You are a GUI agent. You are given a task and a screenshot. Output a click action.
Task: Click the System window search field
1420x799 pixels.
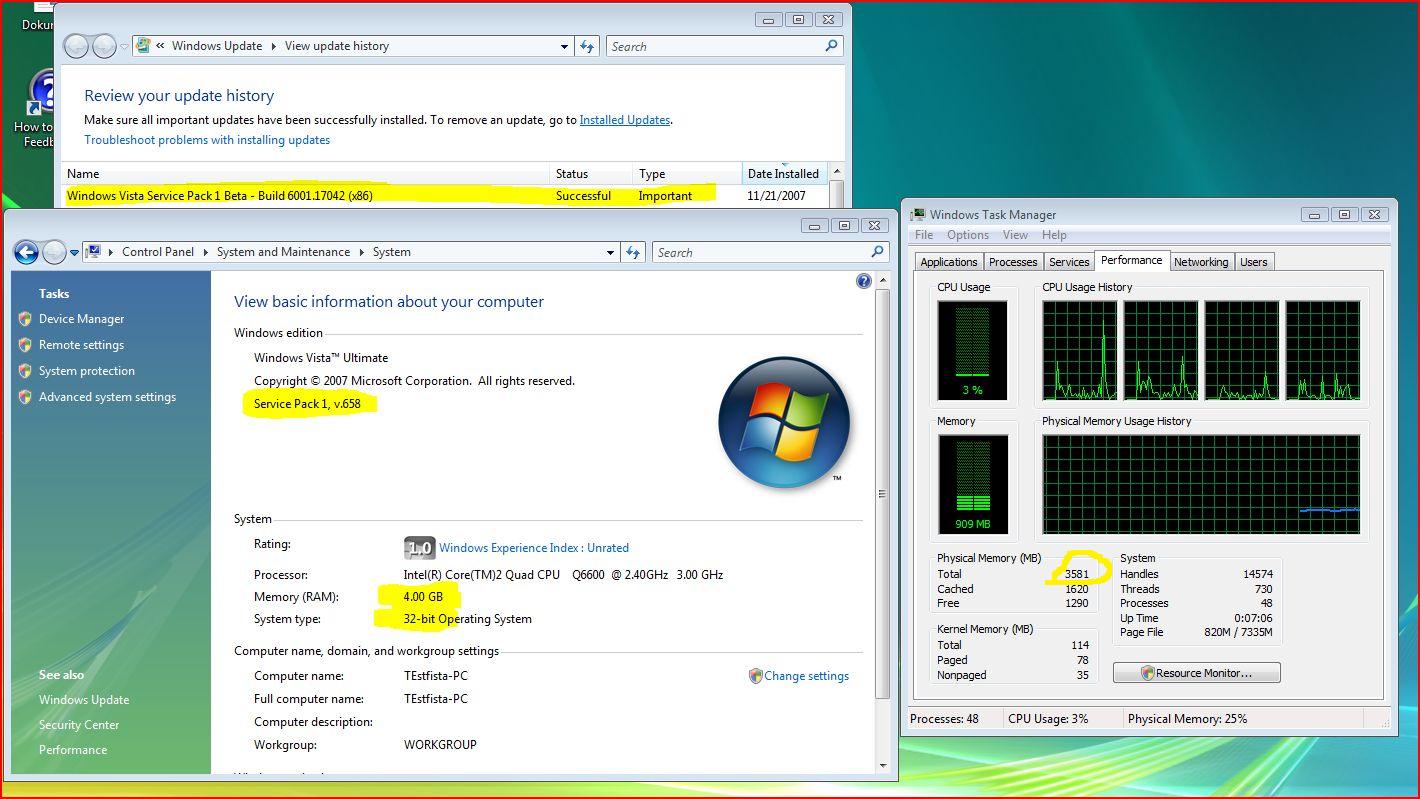(x=760, y=252)
